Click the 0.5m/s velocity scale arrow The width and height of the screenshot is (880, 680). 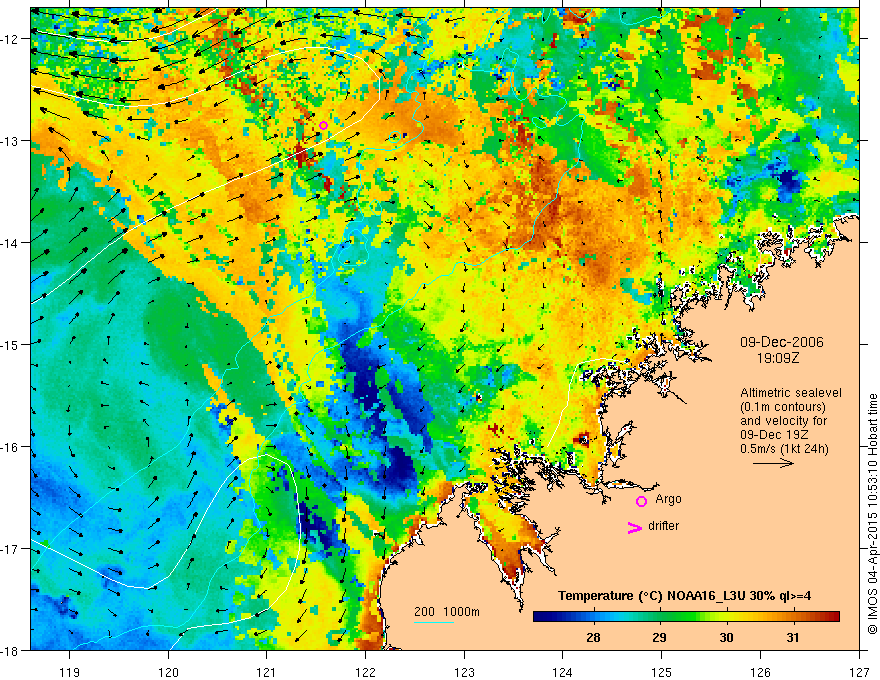(773, 463)
